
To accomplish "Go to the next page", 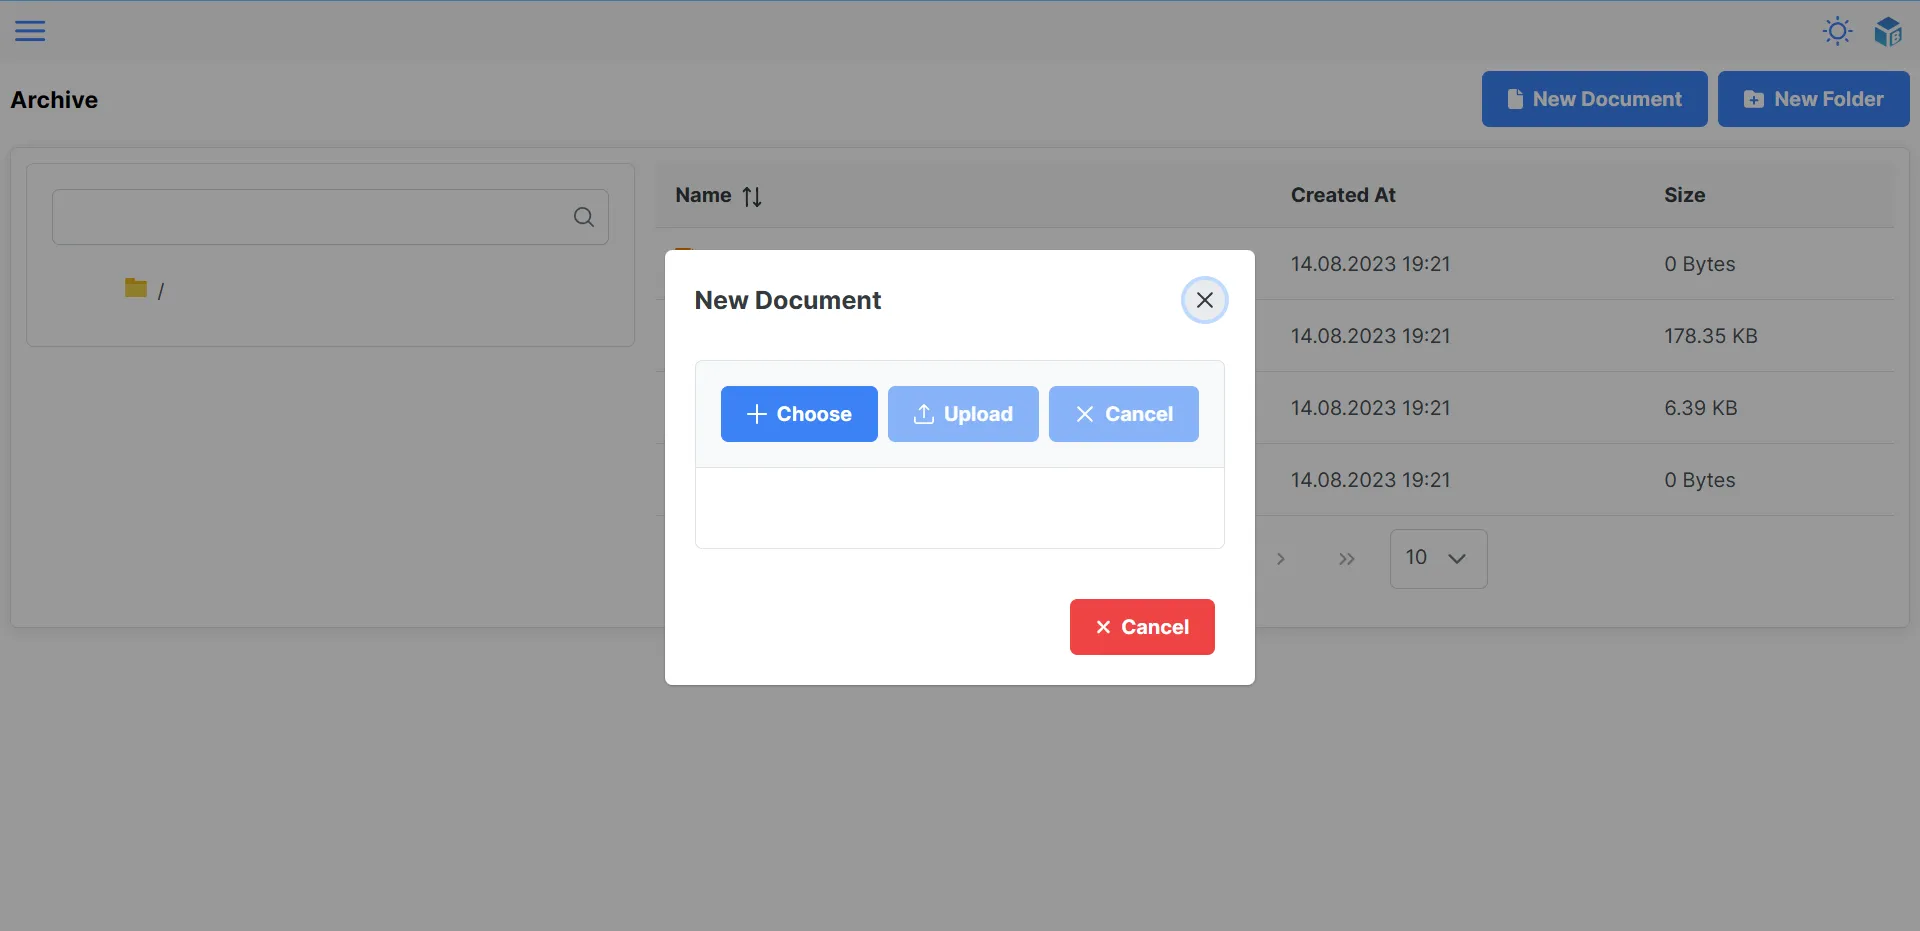I will 1280,559.
